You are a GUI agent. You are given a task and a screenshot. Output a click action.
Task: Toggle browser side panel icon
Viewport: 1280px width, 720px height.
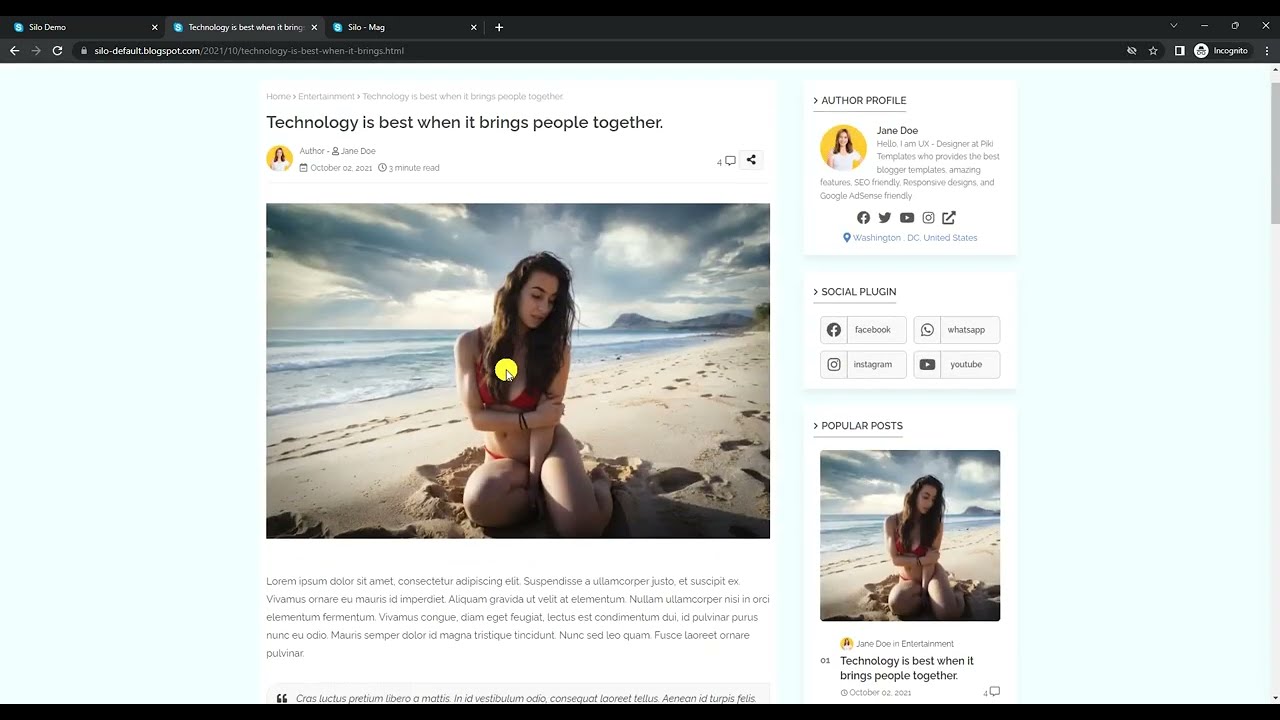point(1179,51)
